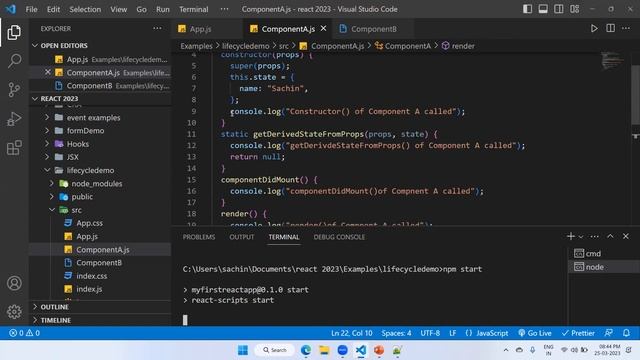Open the Edit menu

click(53, 9)
